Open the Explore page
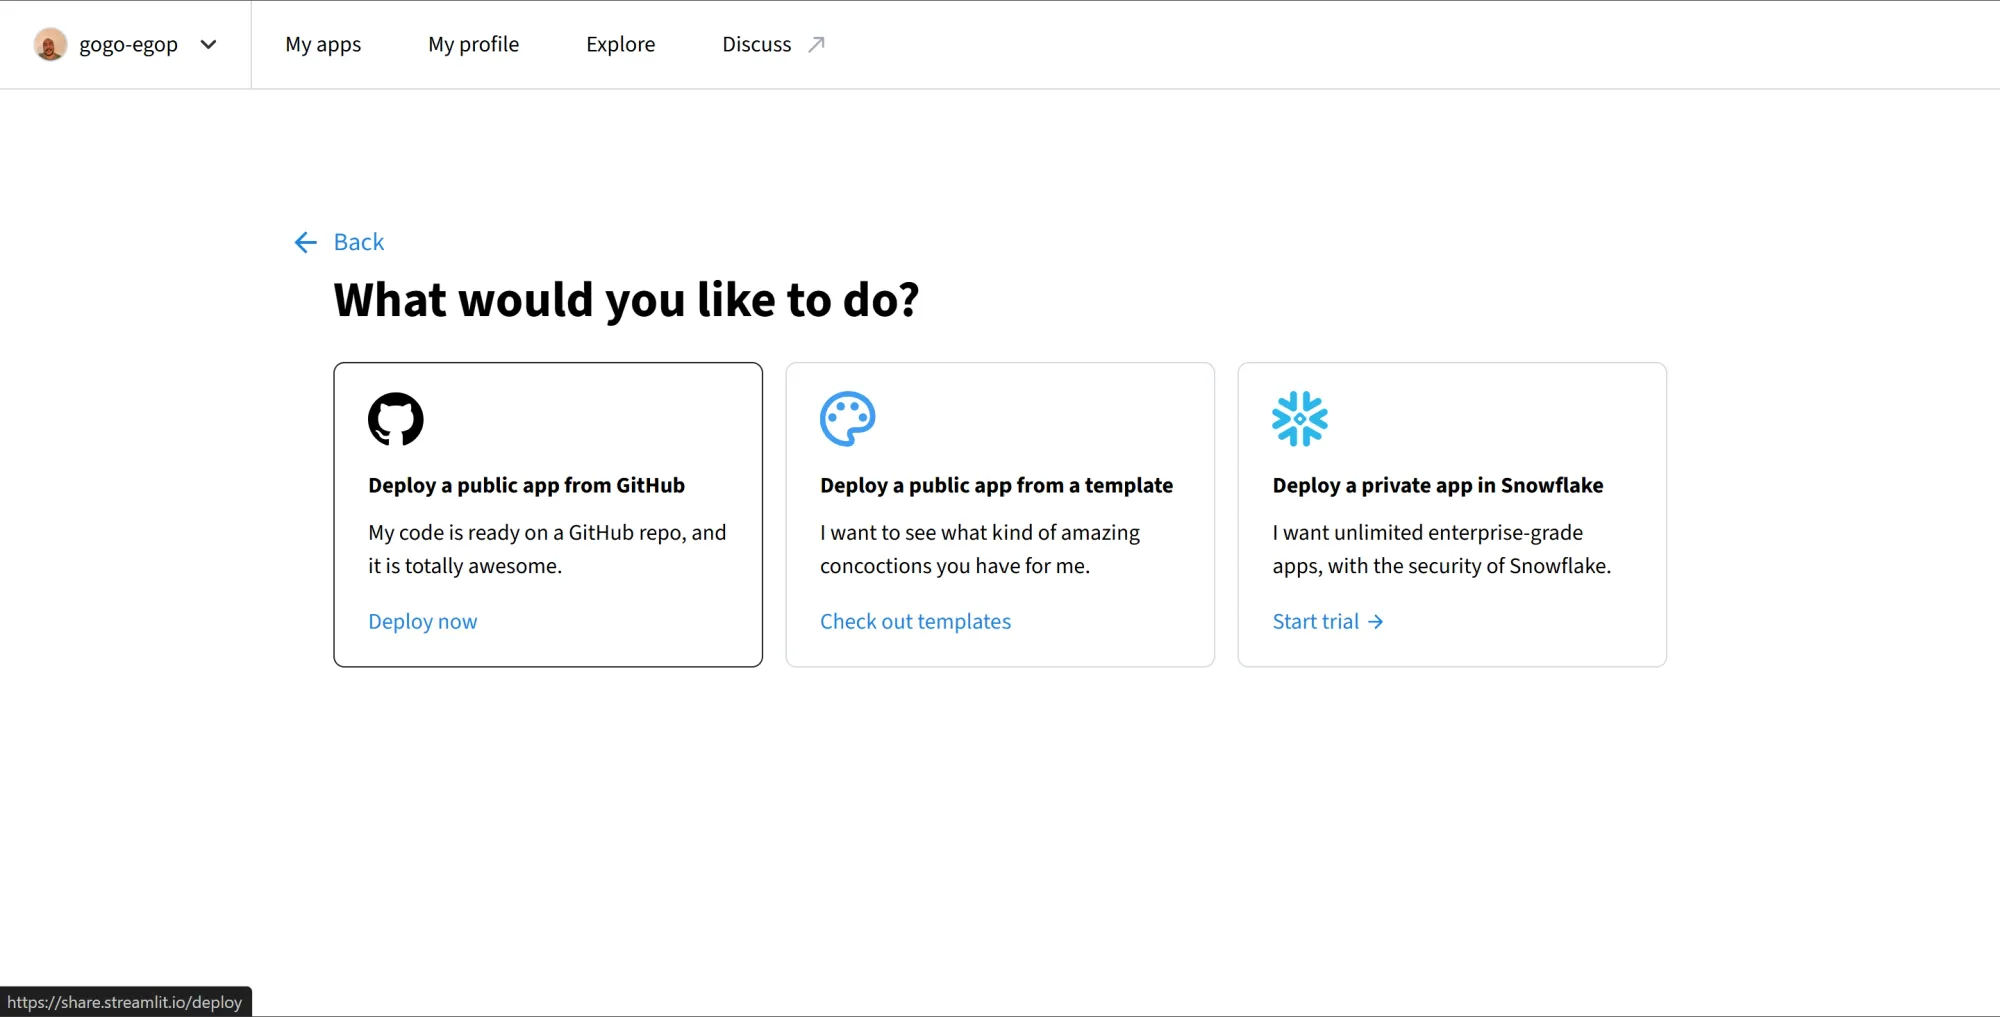This screenshot has width=2000, height=1017. 620,44
